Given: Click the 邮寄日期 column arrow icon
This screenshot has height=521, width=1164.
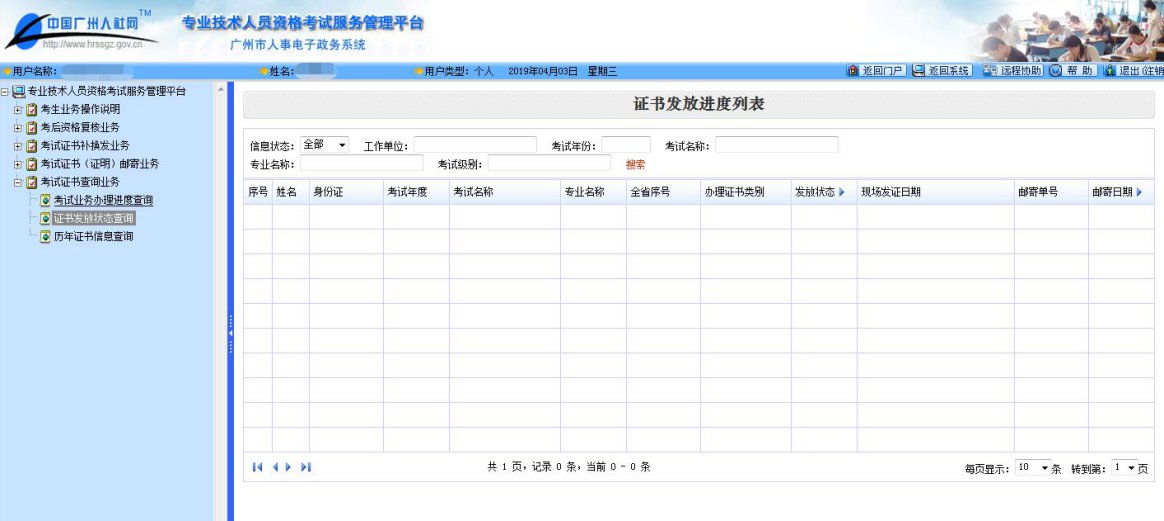Looking at the screenshot, I should (1139, 192).
